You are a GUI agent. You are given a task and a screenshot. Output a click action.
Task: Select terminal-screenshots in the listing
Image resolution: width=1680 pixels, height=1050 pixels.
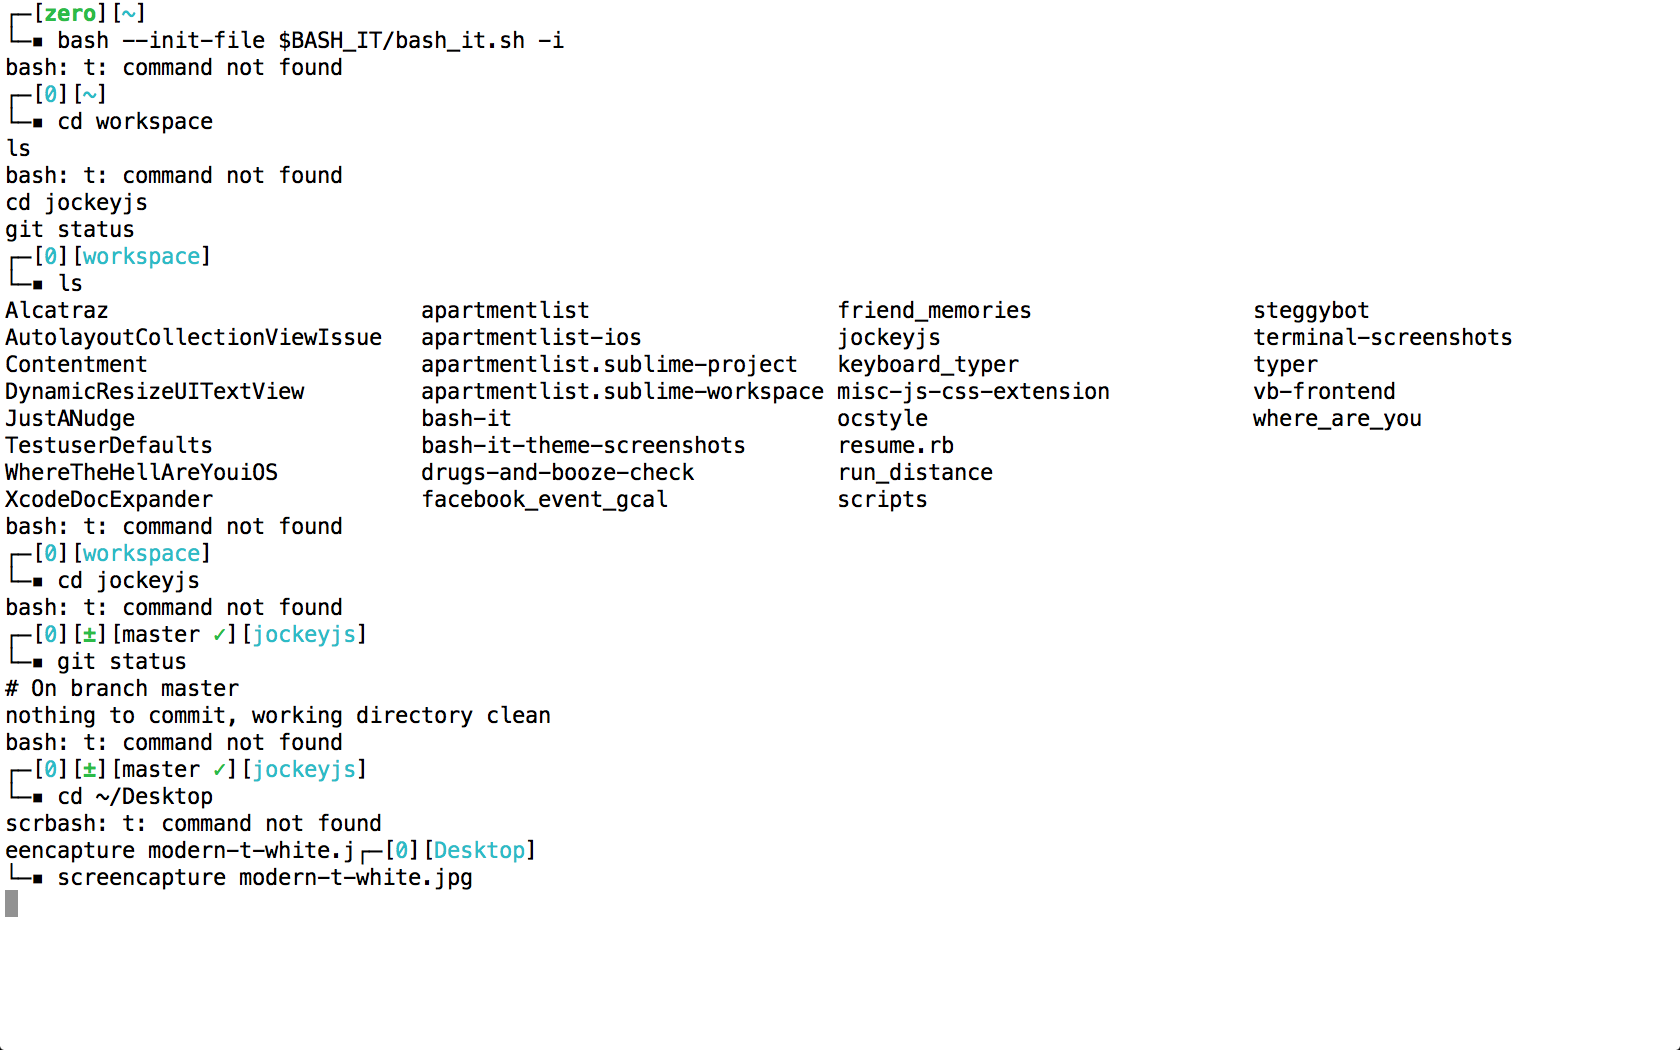pyautogui.click(x=1382, y=337)
